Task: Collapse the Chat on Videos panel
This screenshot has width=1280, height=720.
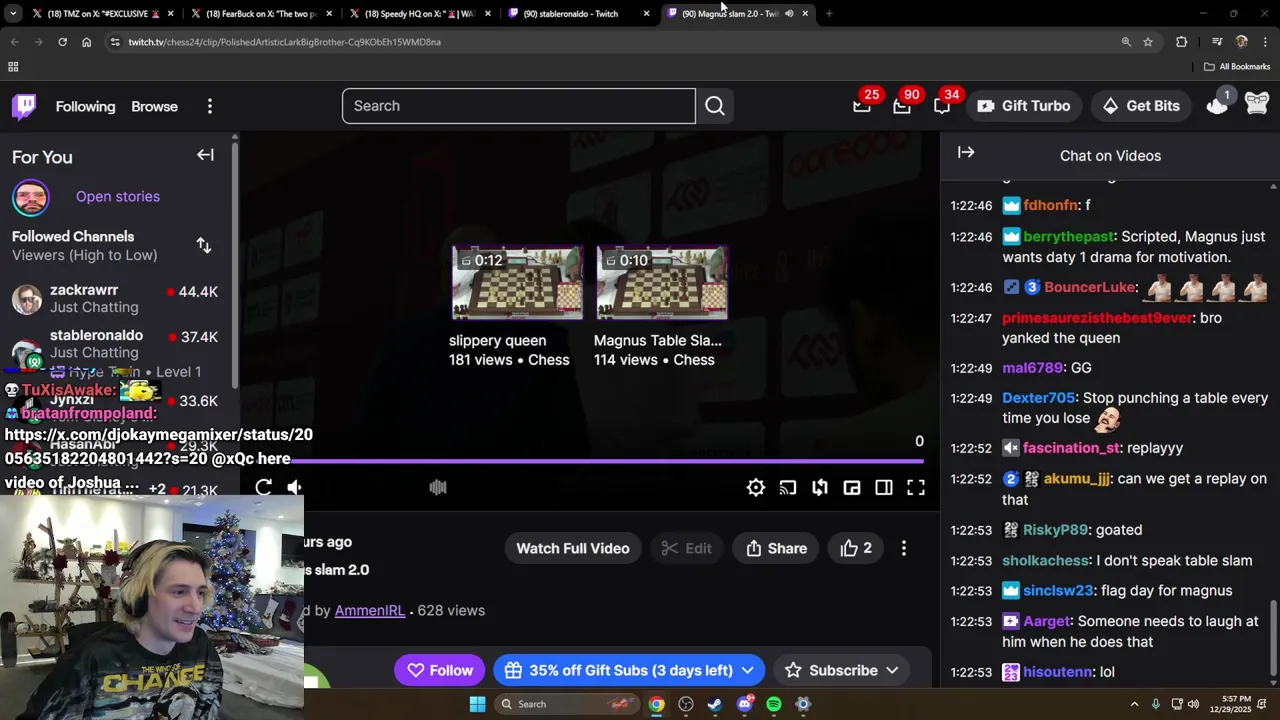Action: coord(966,152)
